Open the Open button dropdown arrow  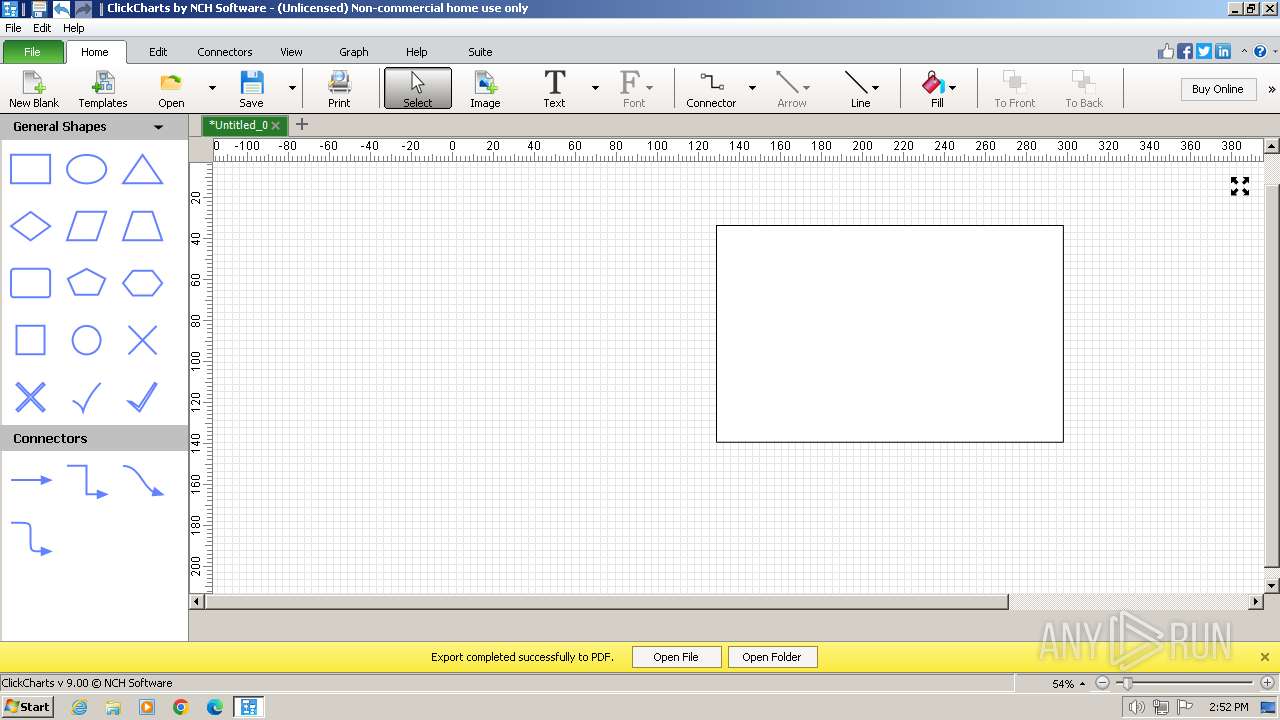[212, 88]
